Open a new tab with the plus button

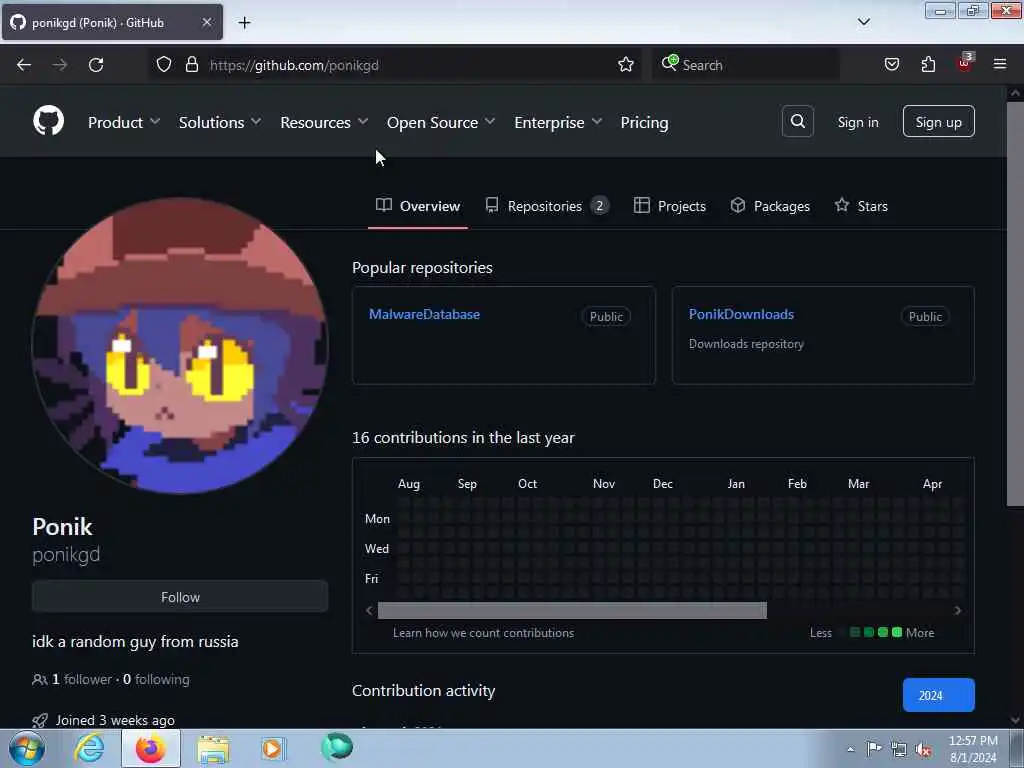244,23
